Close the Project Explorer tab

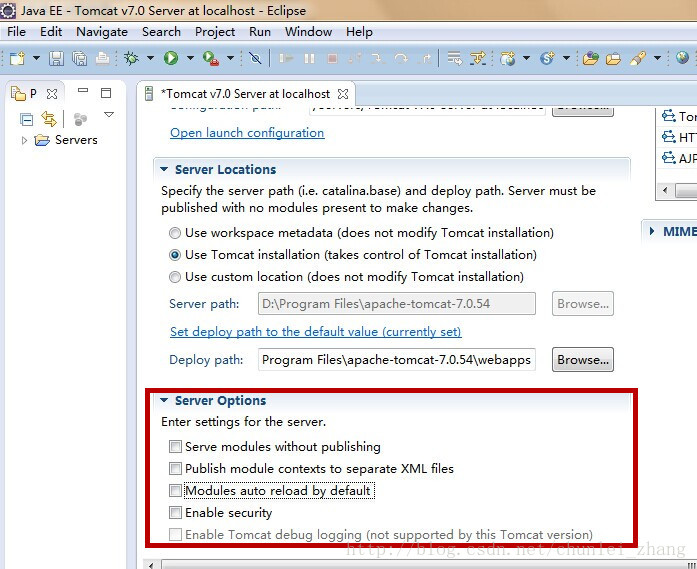[52, 94]
